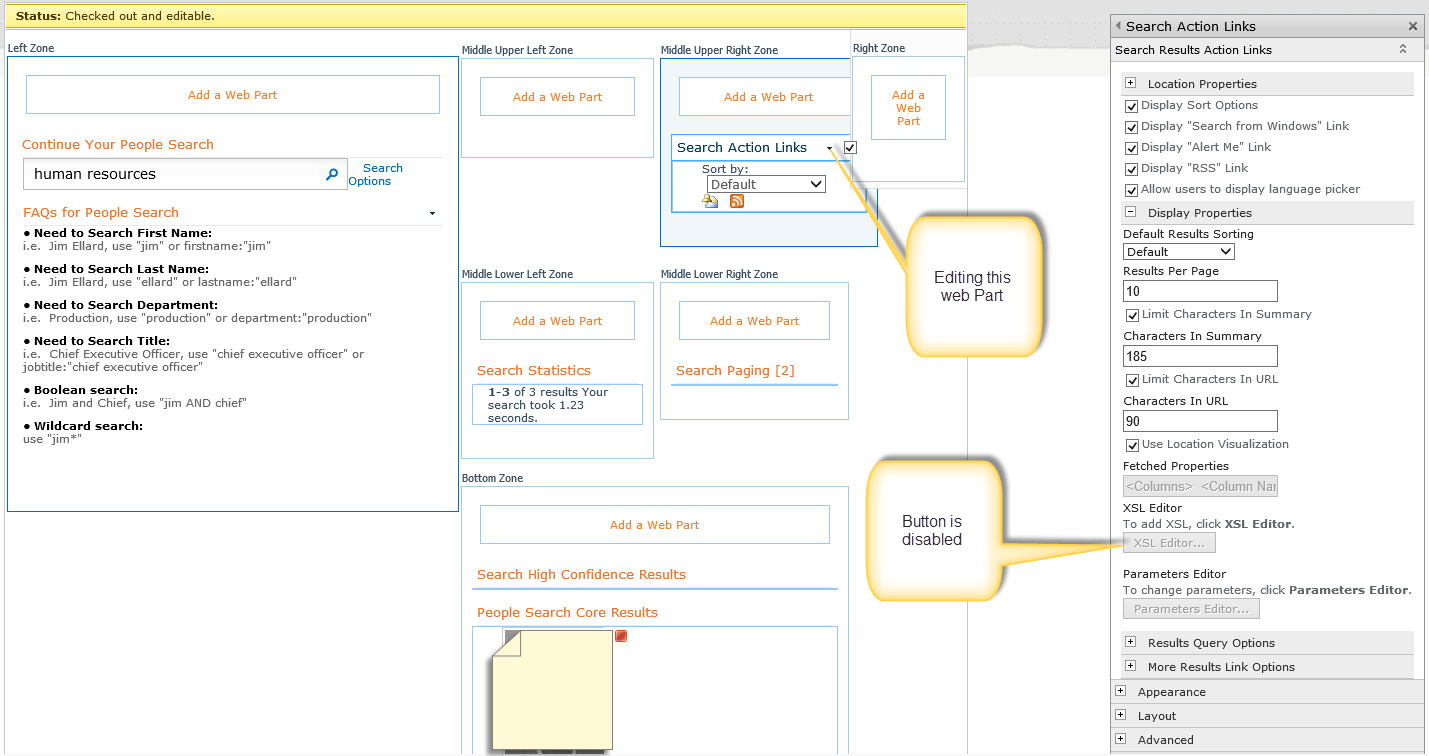Expand Location Properties section
This screenshot has height=756, width=1429.
(1131, 83)
